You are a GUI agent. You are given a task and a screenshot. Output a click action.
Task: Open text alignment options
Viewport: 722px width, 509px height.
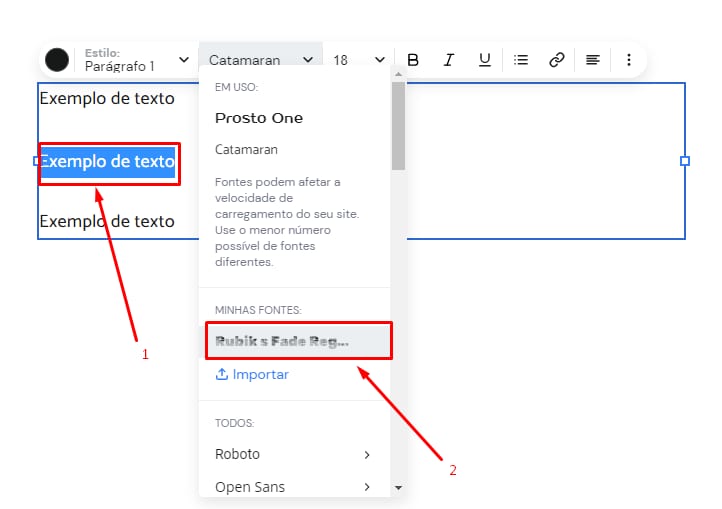point(593,60)
